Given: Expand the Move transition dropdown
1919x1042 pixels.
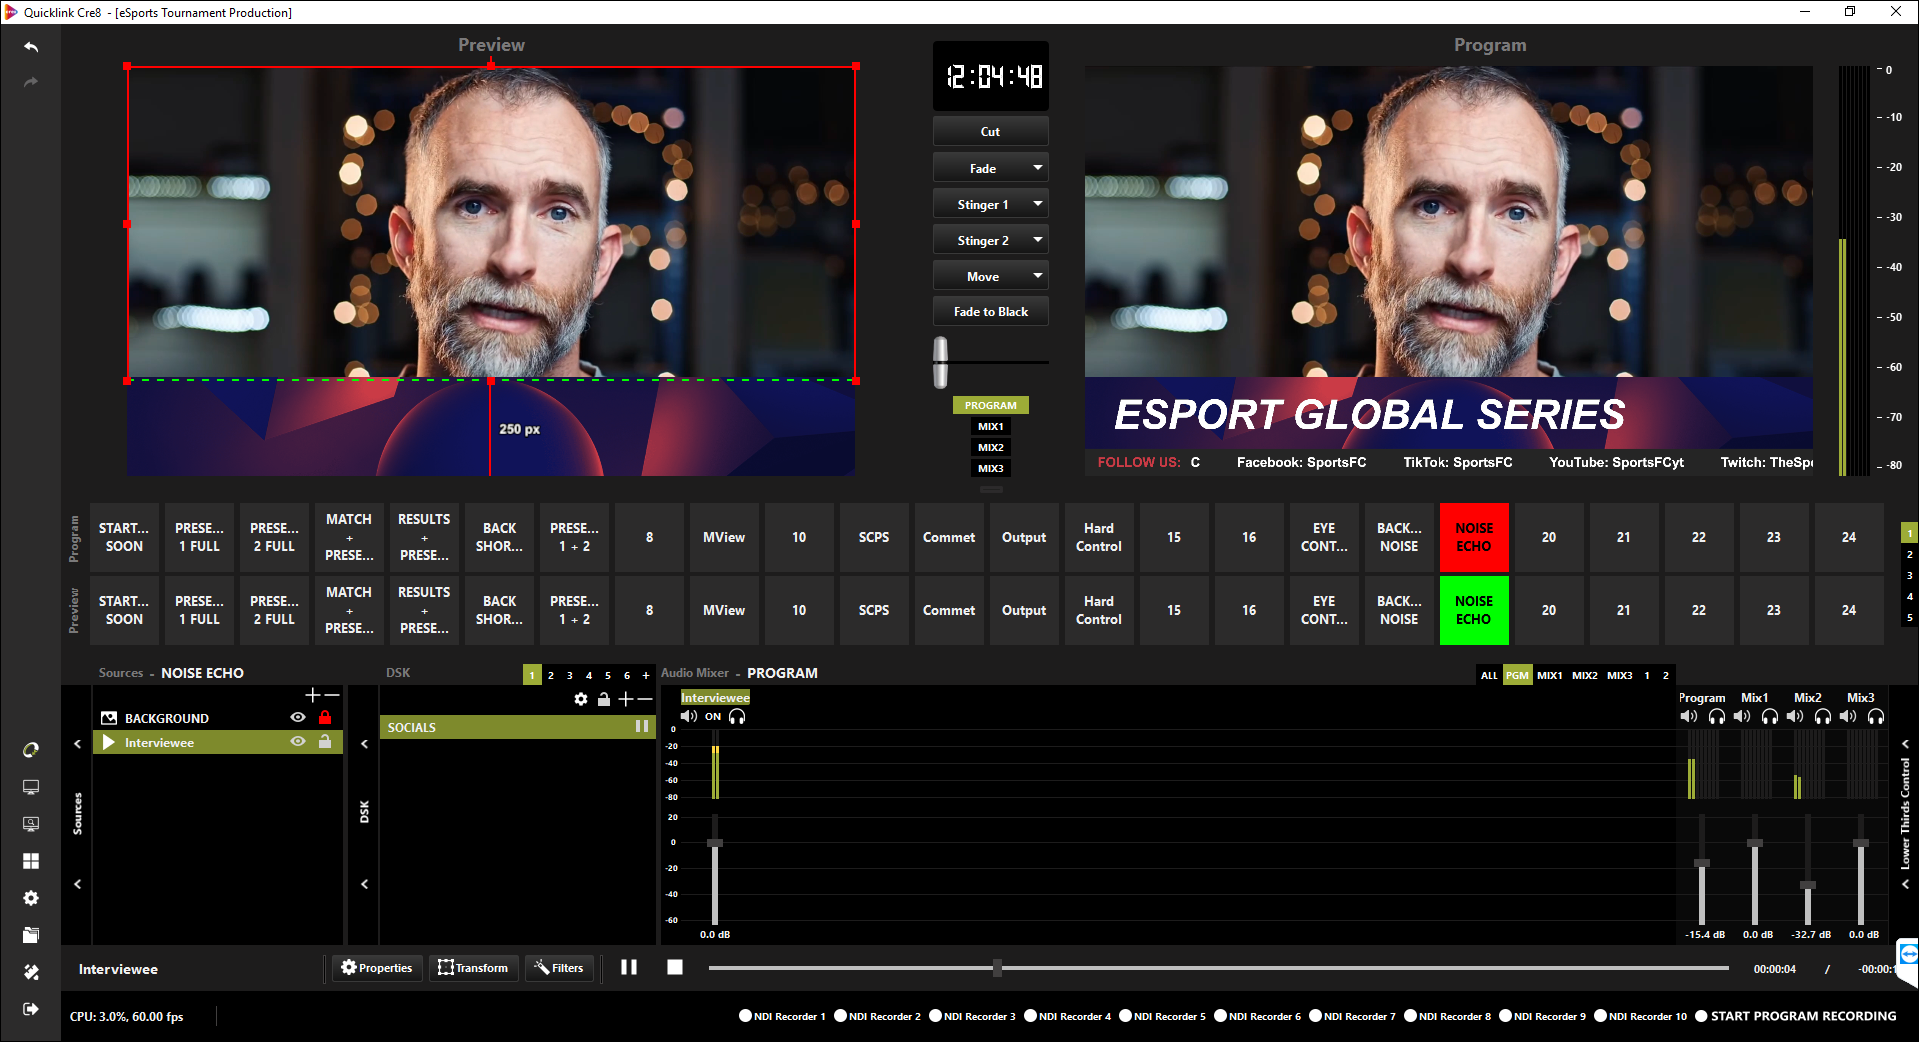Looking at the screenshot, I should click(1038, 276).
